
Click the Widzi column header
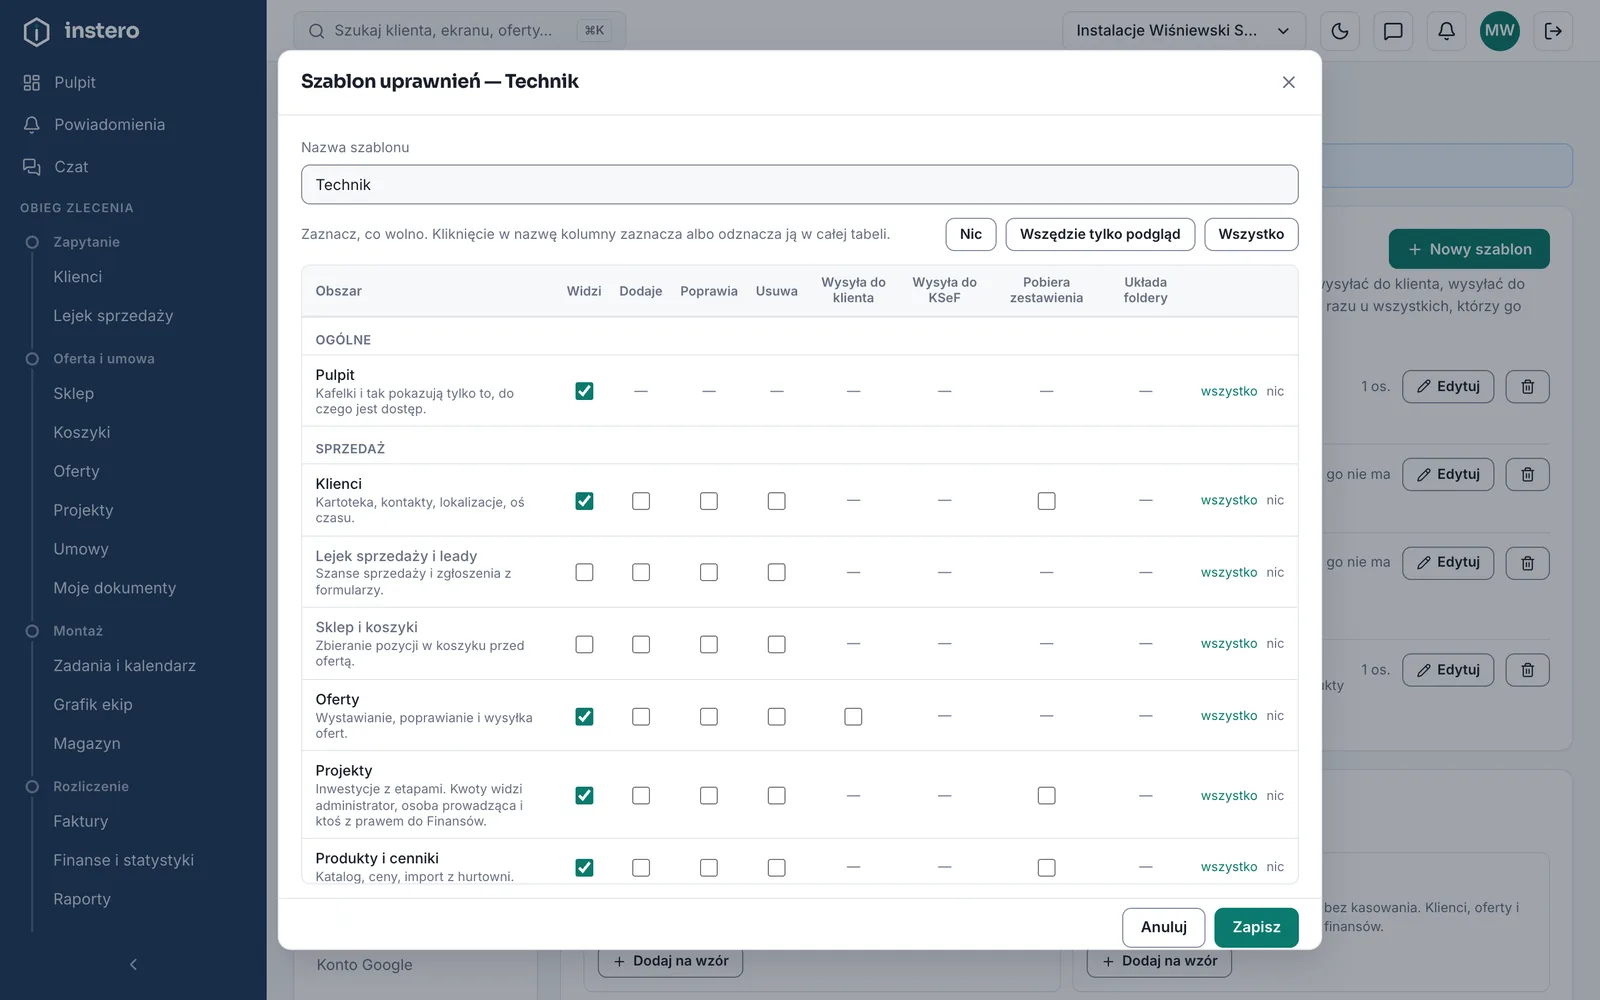click(584, 291)
